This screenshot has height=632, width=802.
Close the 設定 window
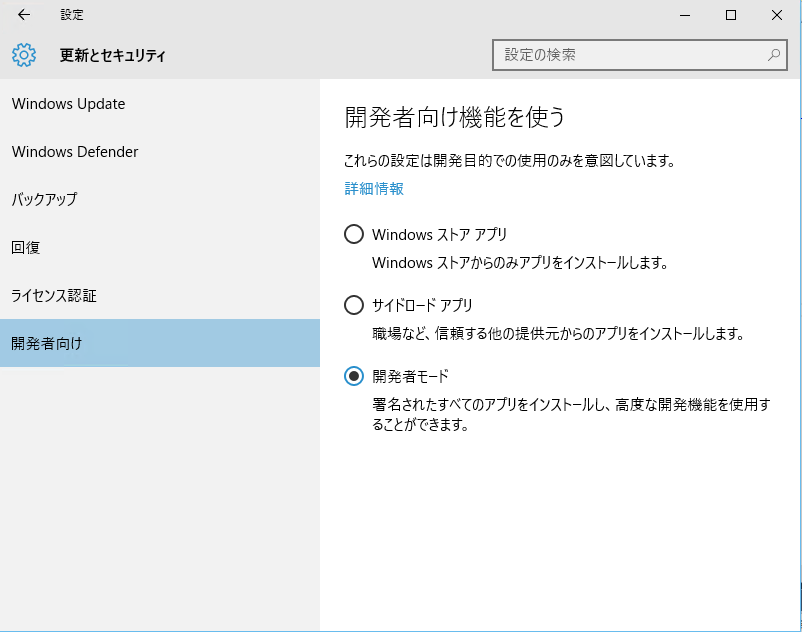(x=777, y=15)
